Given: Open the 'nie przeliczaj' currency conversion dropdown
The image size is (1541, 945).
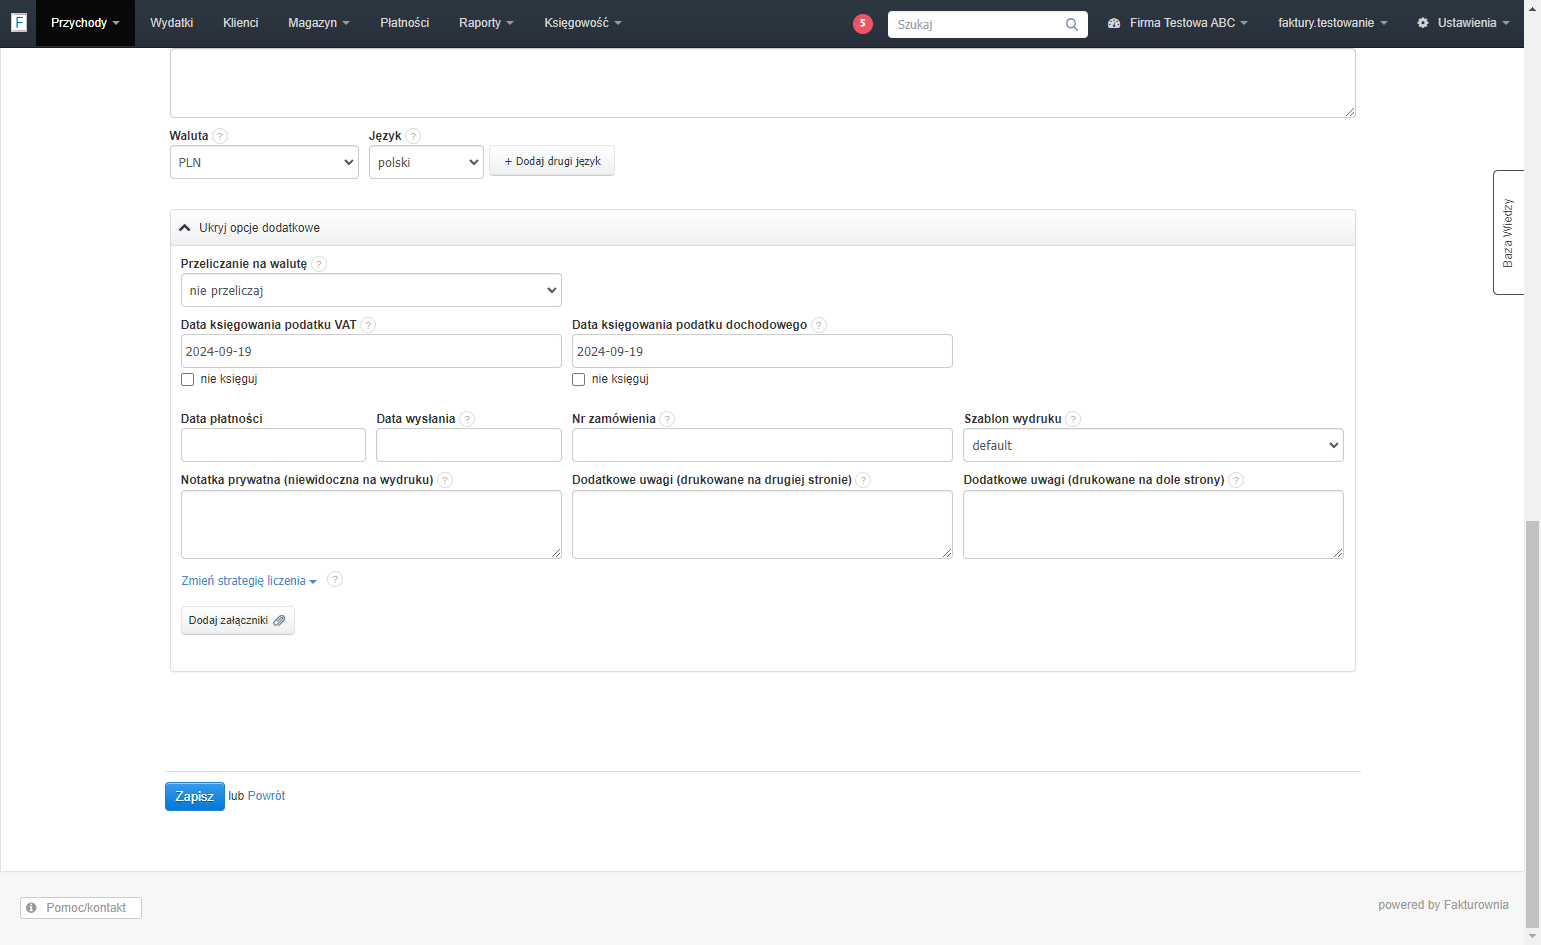Looking at the screenshot, I should [371, 290].
